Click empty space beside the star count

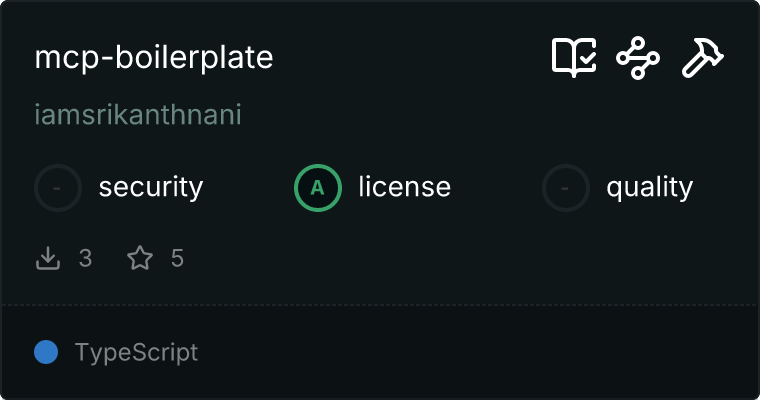[x=436, y=258]
